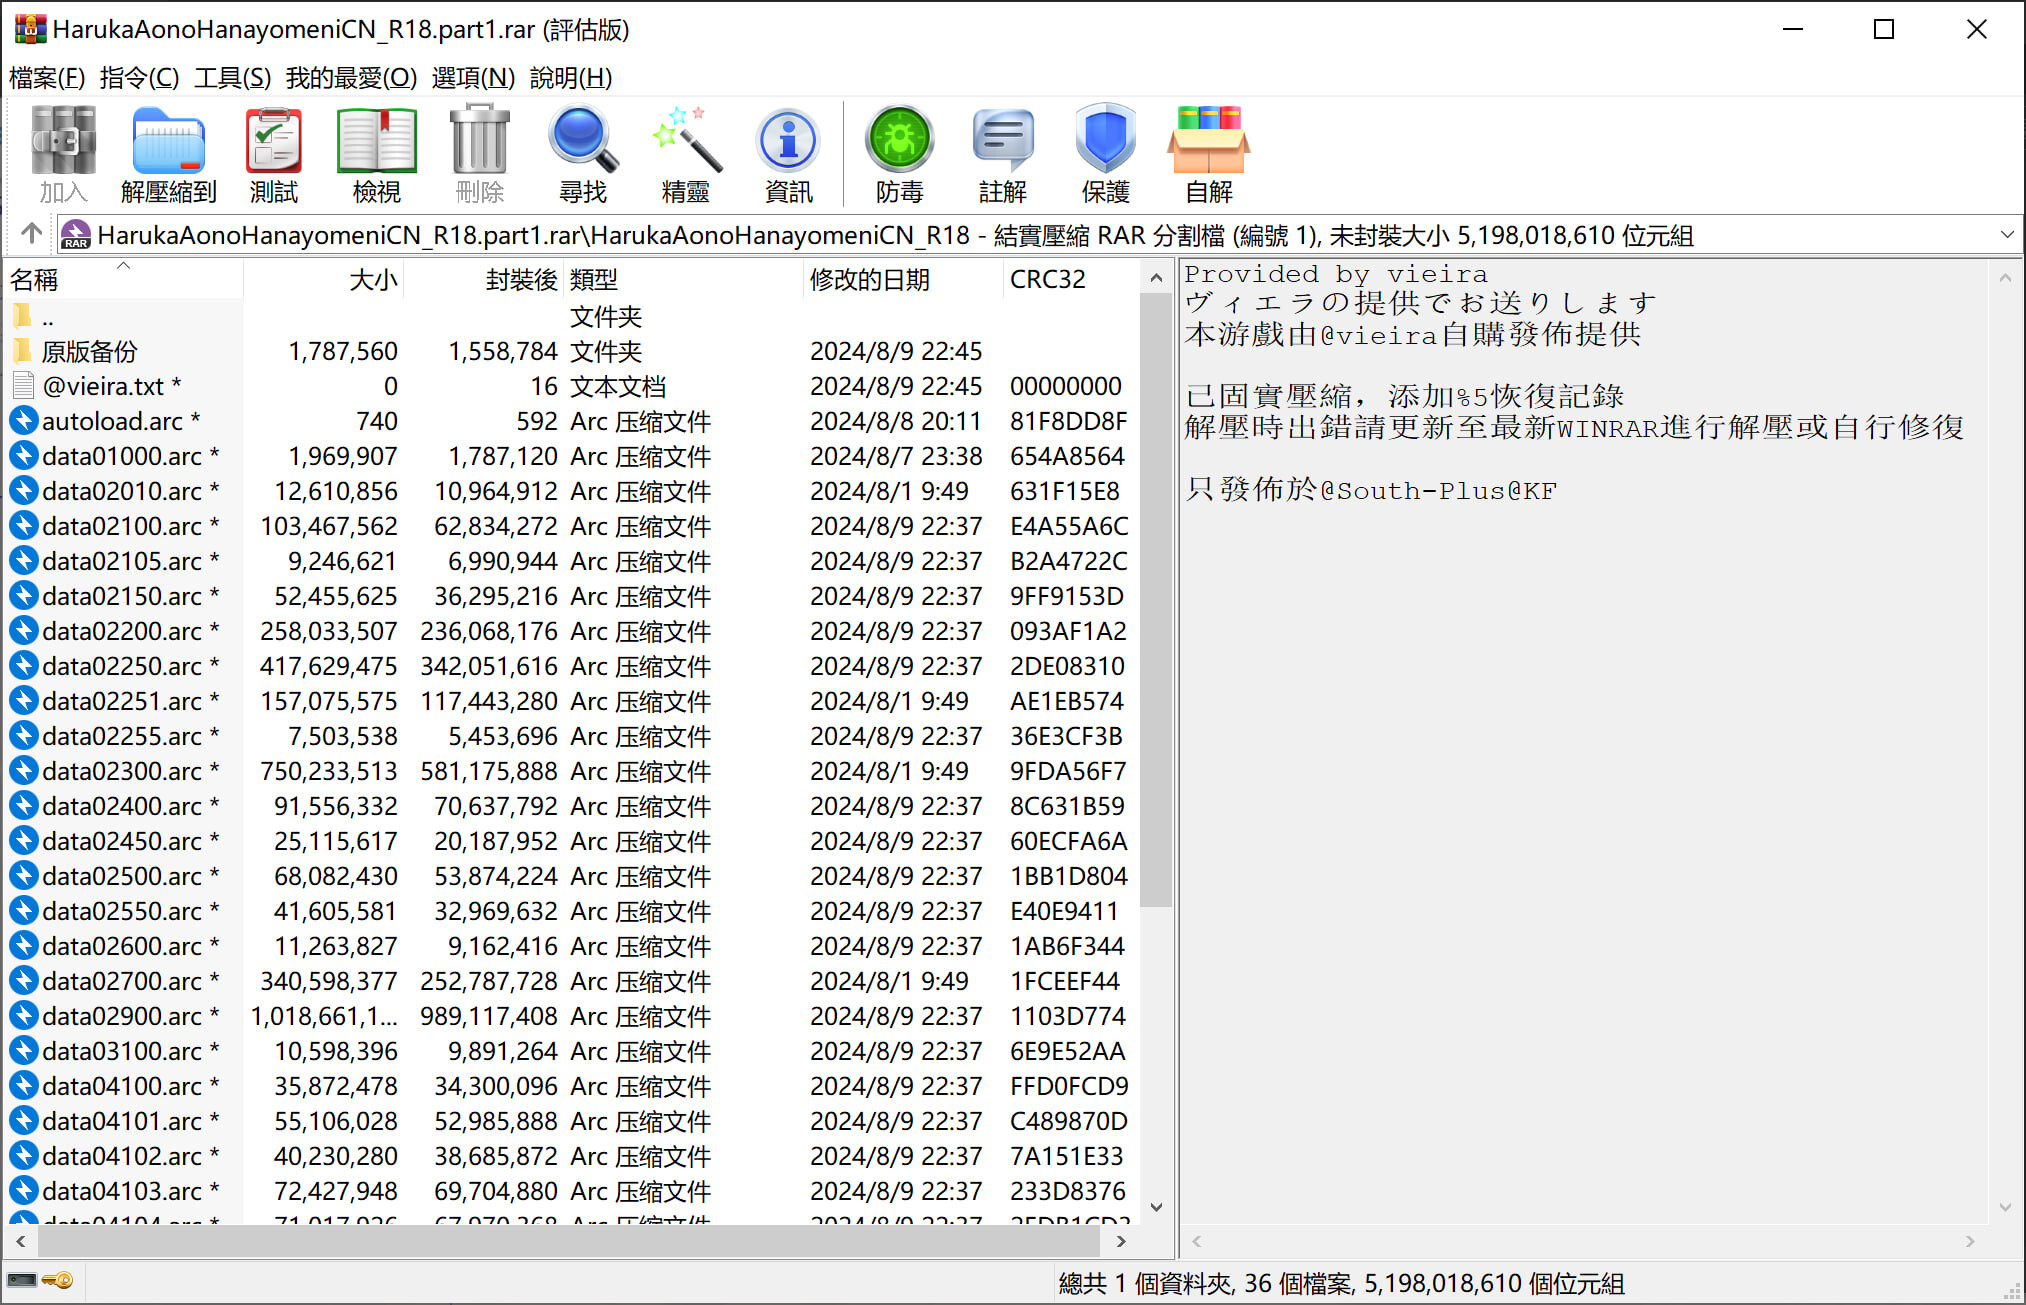Image resolution: width=2026 pixels, height=1305 pixels.
Task: Open the Commands (指令) menu
Action: tap(139, 77)
